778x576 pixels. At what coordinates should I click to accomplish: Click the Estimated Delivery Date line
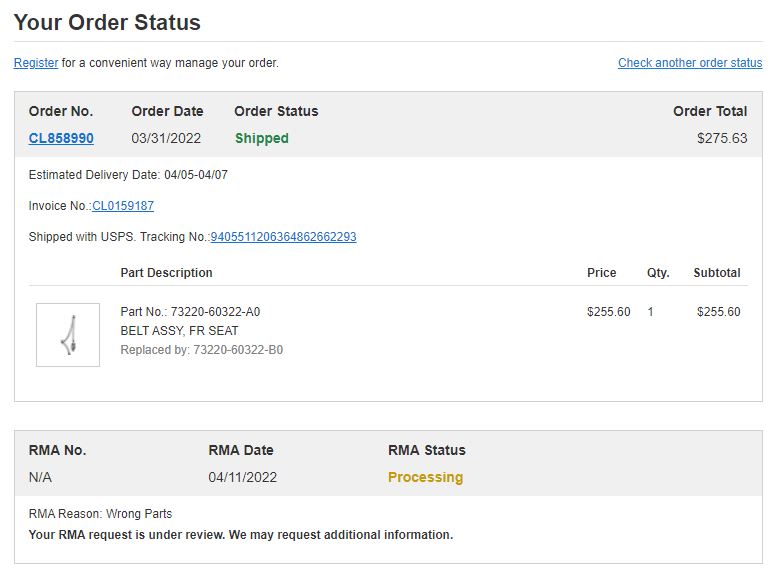coord(128,175)
